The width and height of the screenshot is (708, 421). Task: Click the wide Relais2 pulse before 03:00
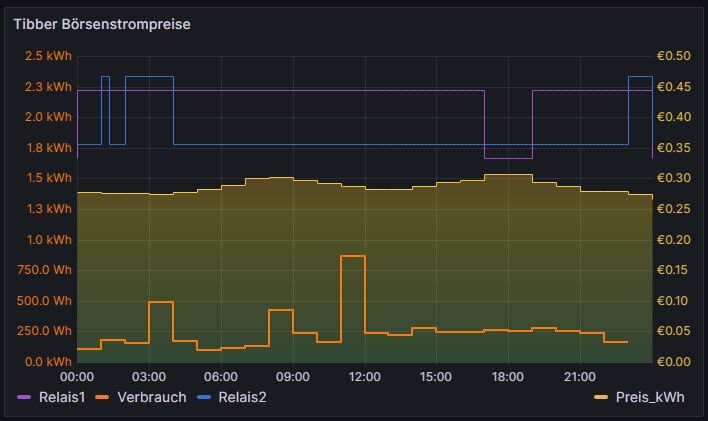(149, 76)
